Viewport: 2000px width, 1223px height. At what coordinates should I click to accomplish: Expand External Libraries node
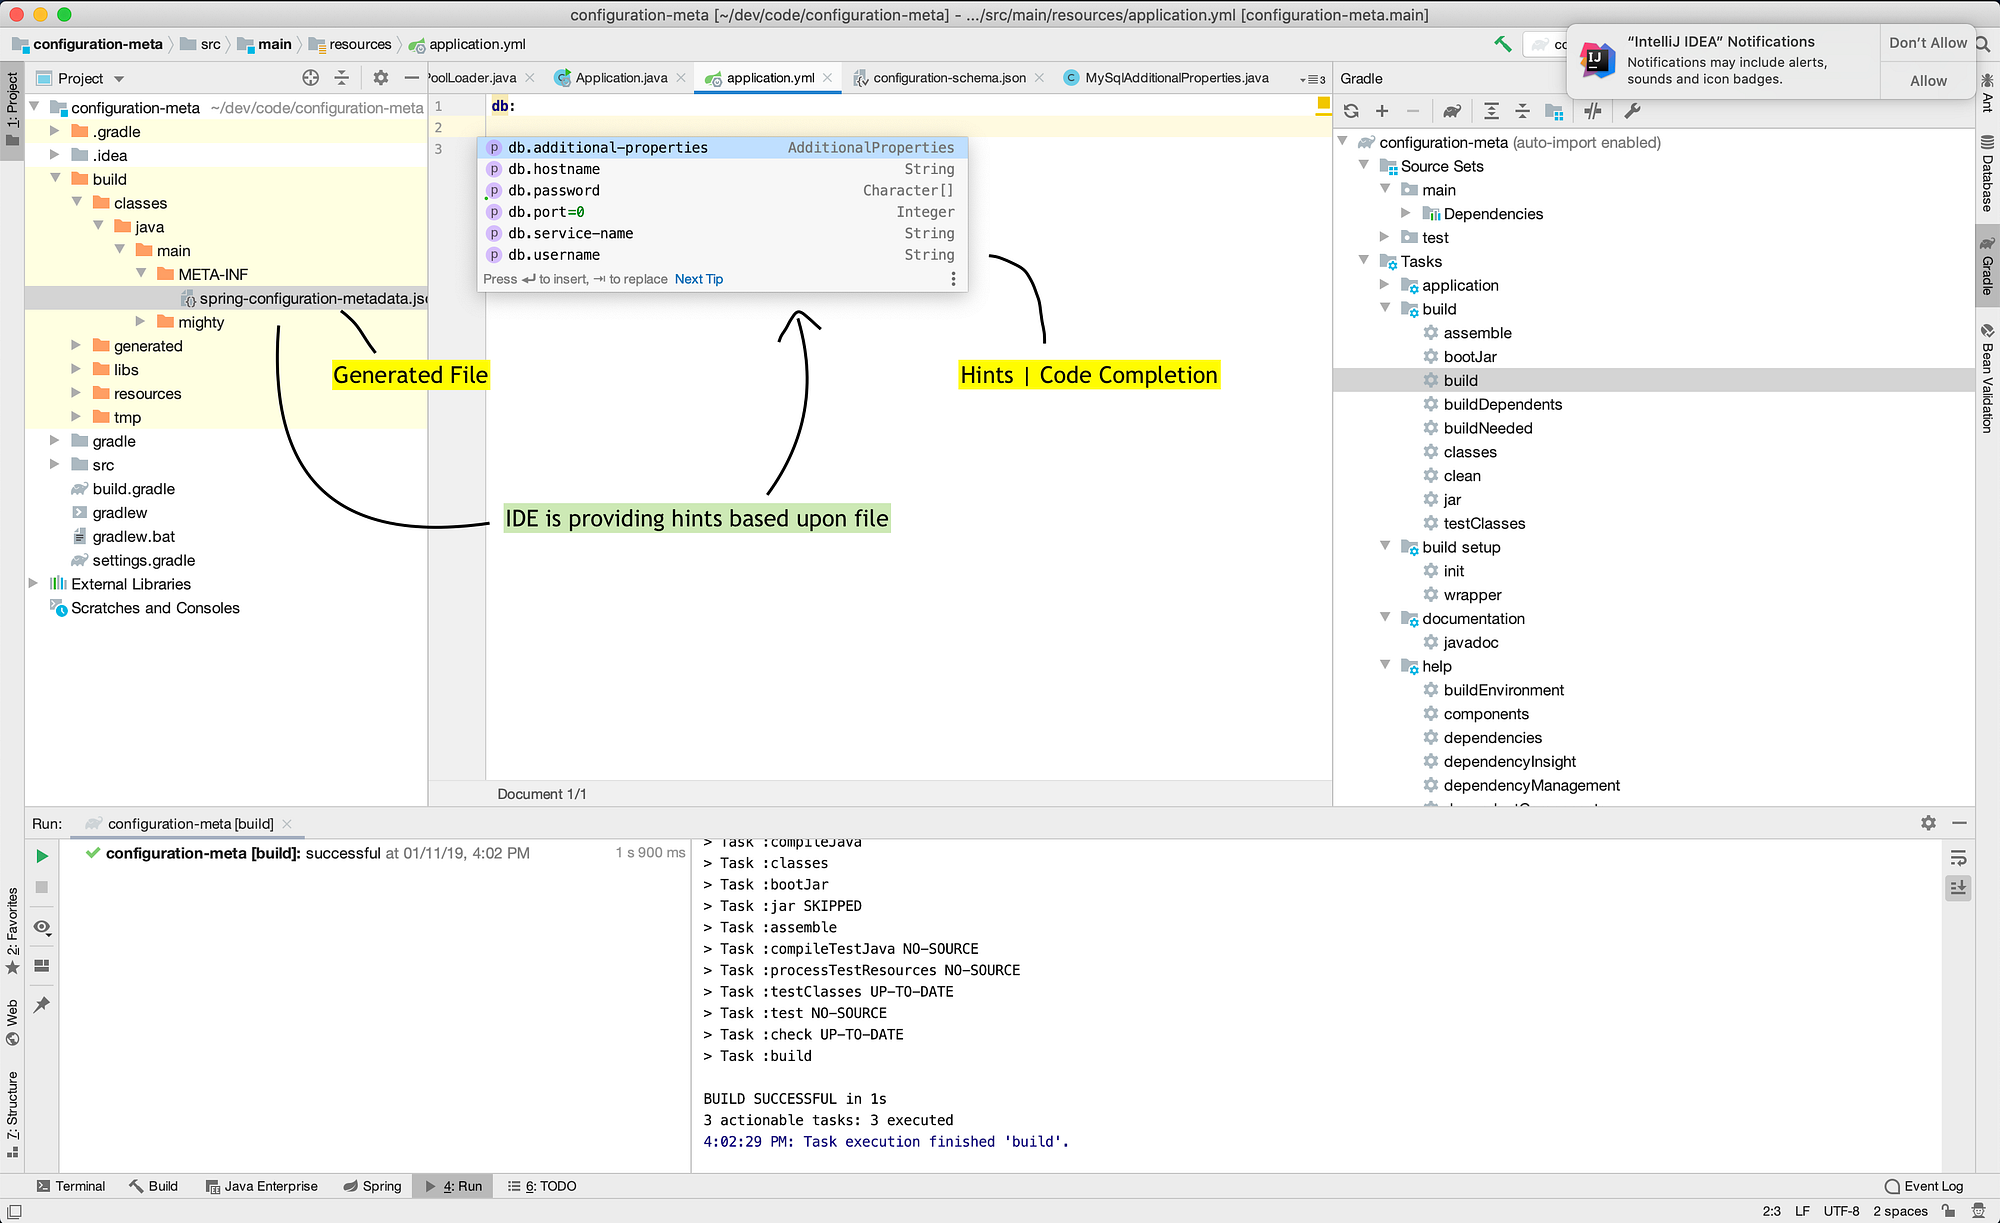coord(34,583)
